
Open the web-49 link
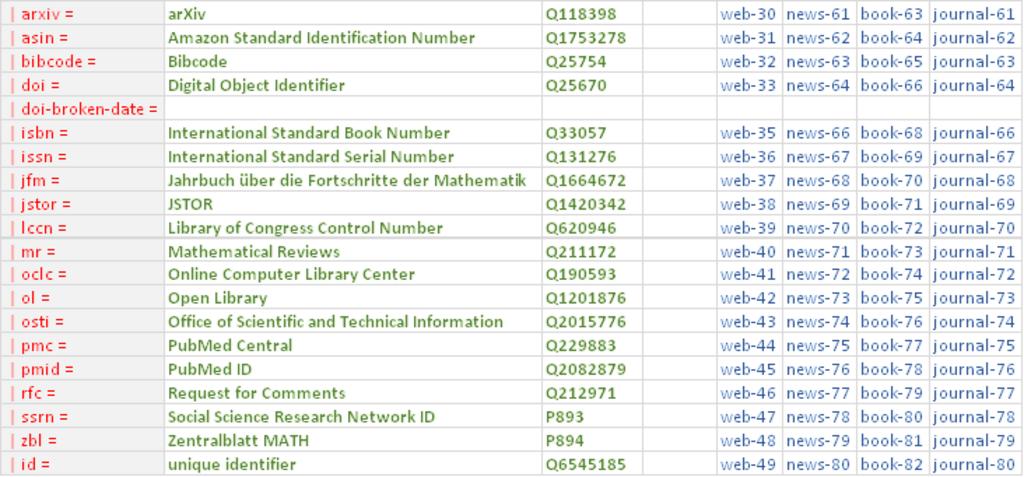748,465
